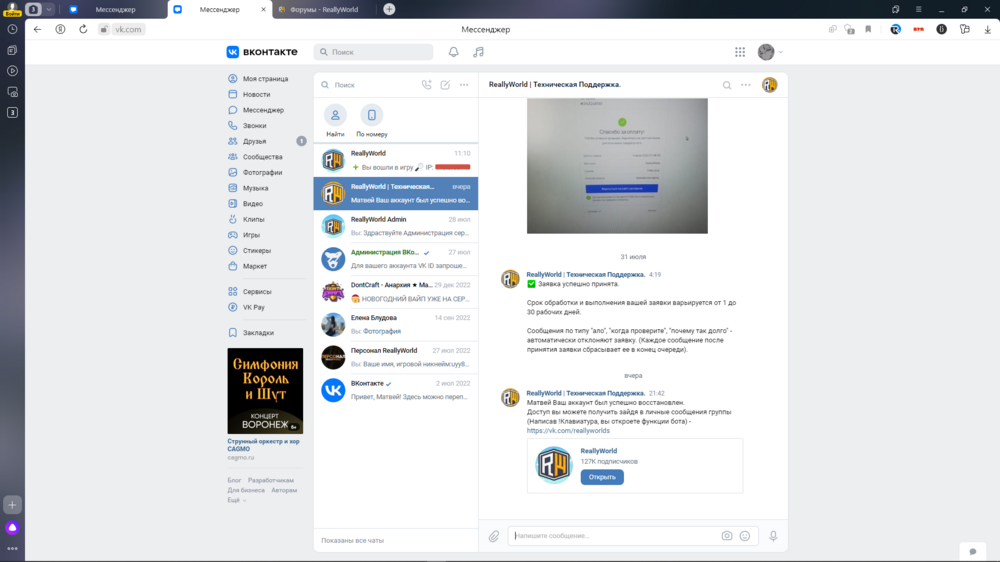Open conversation actions three-dot menu

point(746,85)
